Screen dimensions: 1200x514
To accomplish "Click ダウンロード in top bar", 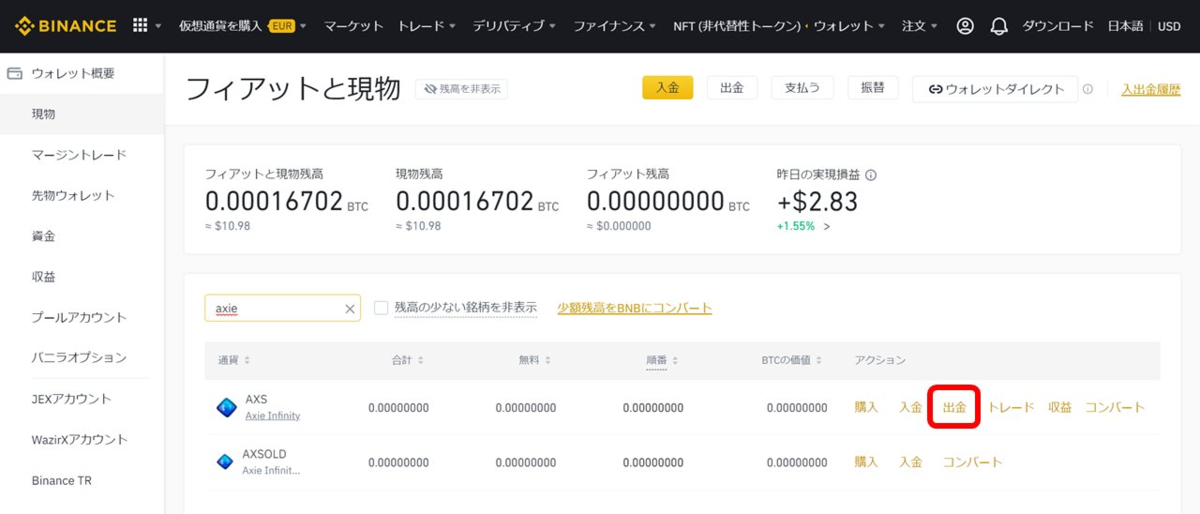I will [x=1058, y=26].
